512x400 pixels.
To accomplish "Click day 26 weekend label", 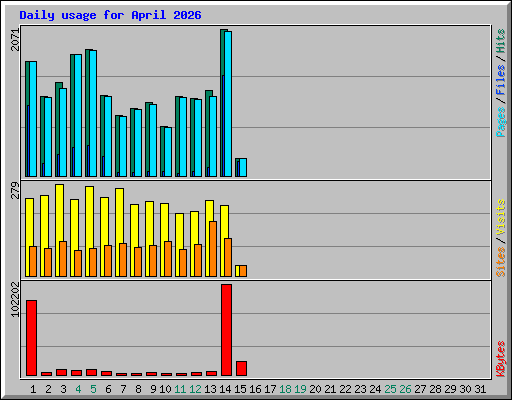I will pos(405,389).
